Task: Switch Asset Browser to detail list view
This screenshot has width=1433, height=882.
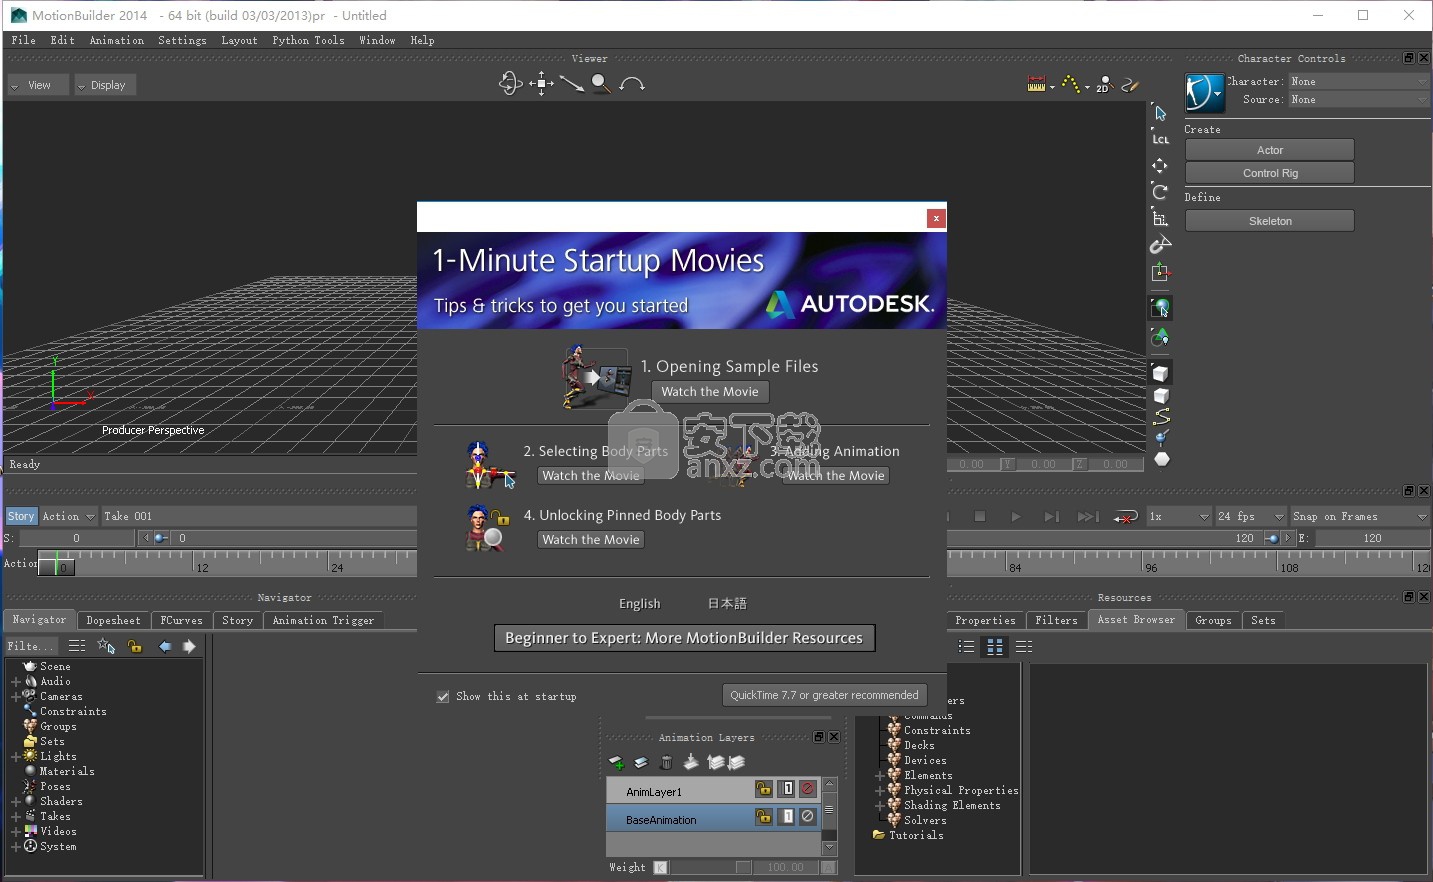Action: [x=1023, y=647]
